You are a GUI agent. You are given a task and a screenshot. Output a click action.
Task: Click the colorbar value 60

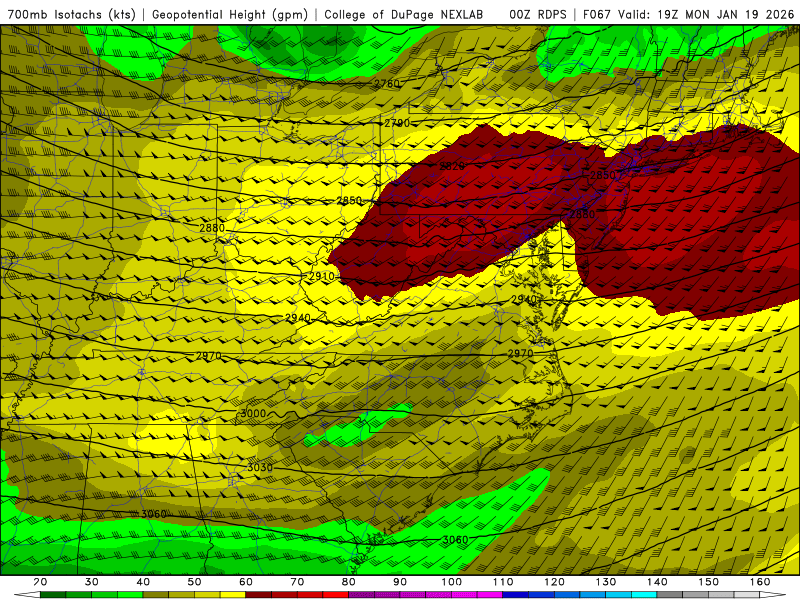(246, 582)
